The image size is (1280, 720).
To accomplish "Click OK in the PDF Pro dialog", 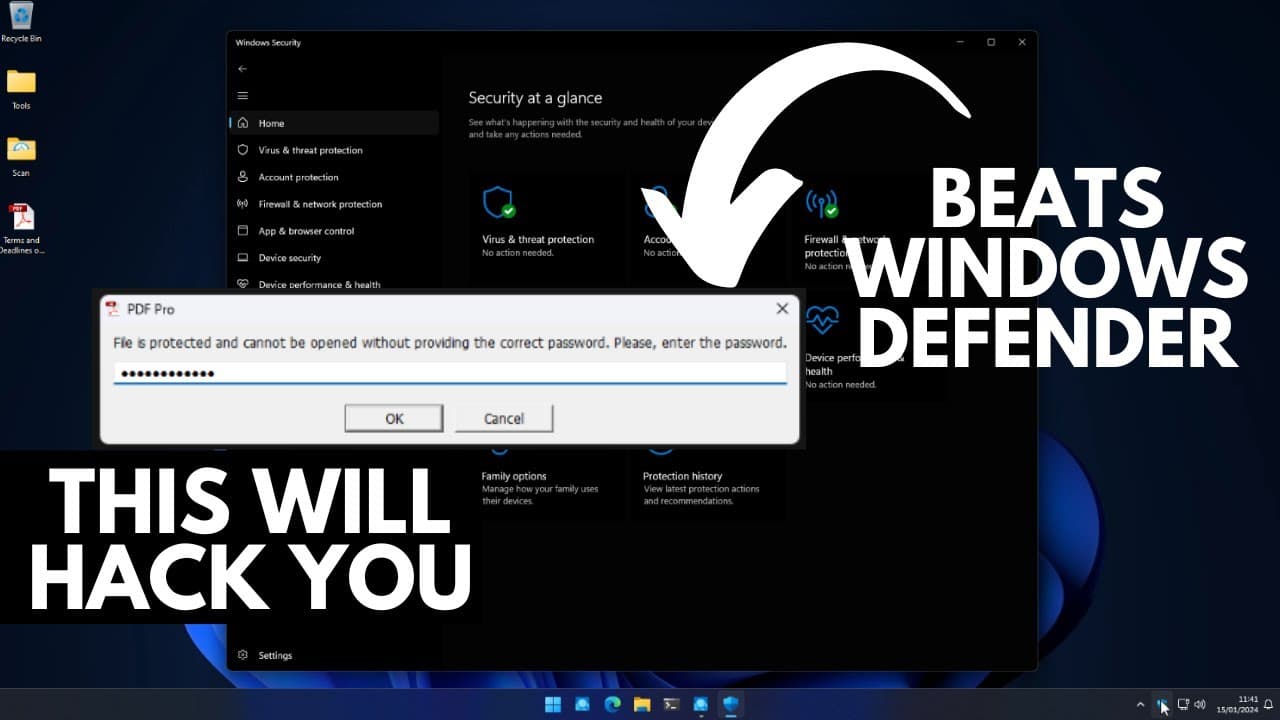I will pos(394,418).
